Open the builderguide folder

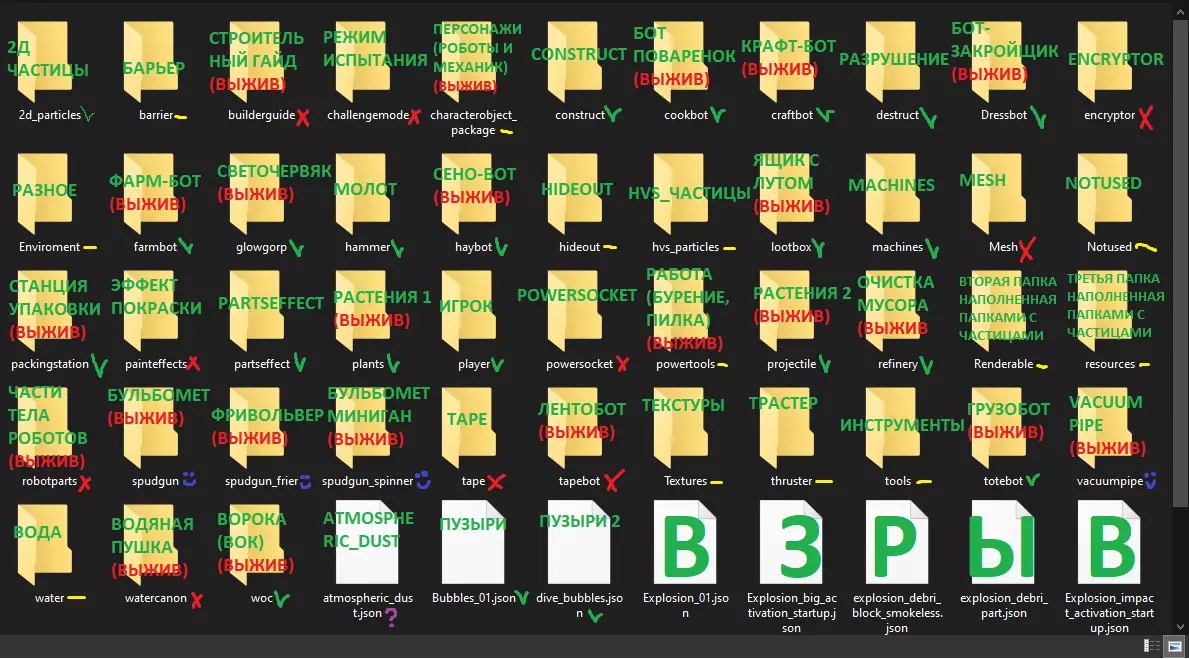(x=259, y=62)
